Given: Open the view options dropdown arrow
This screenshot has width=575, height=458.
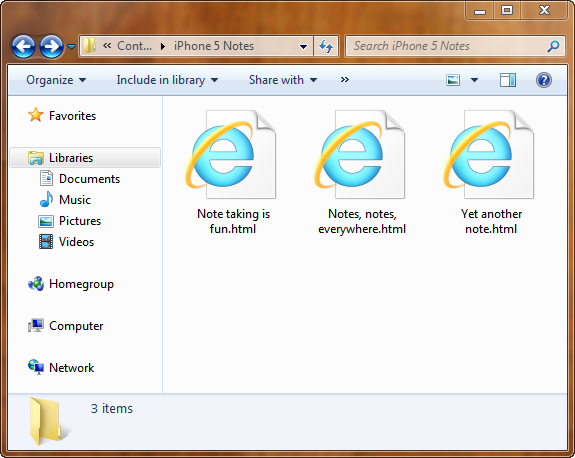Looking at the screenshot, I should [x=474, y=80].
